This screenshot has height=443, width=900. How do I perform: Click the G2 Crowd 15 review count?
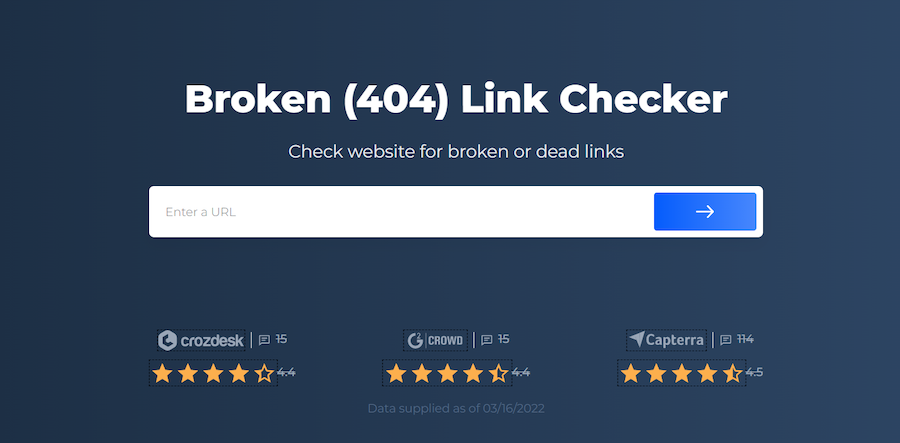(503, 340)
